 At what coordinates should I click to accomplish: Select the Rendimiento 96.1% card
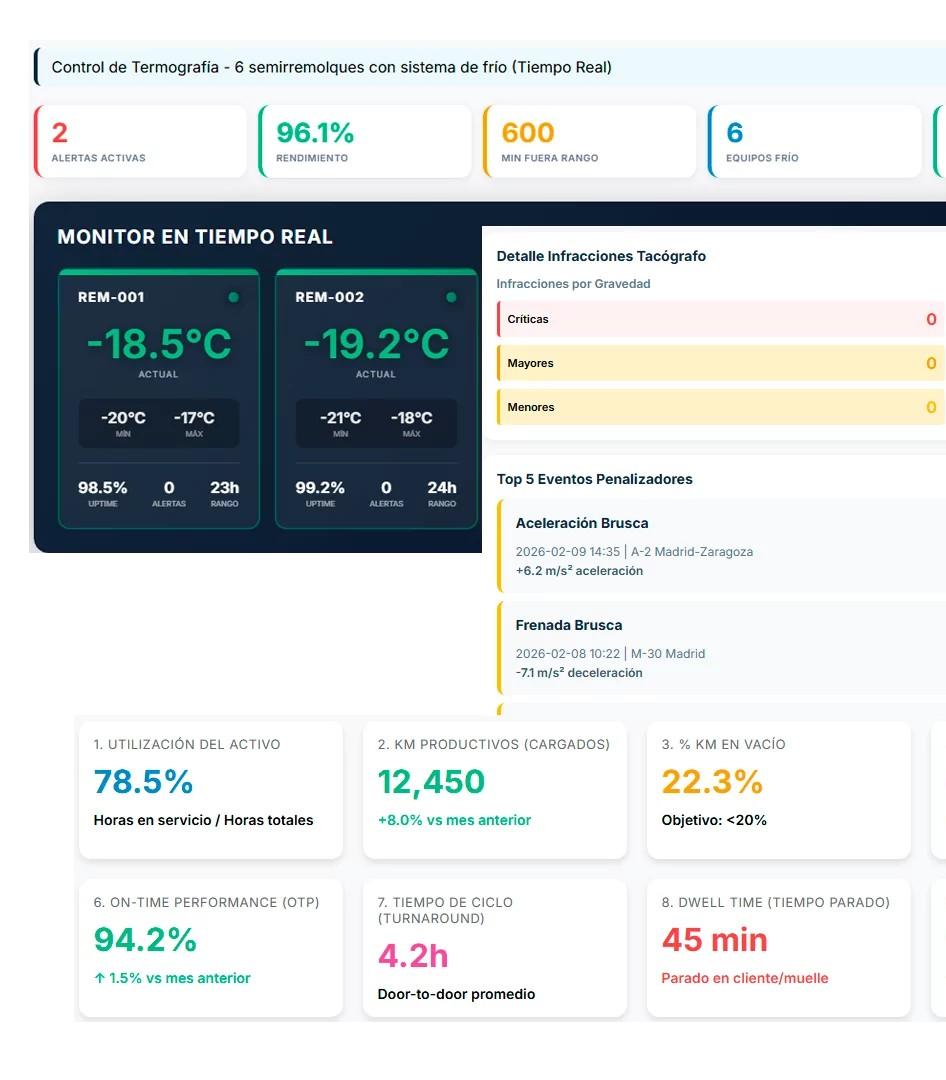point(365,141)
